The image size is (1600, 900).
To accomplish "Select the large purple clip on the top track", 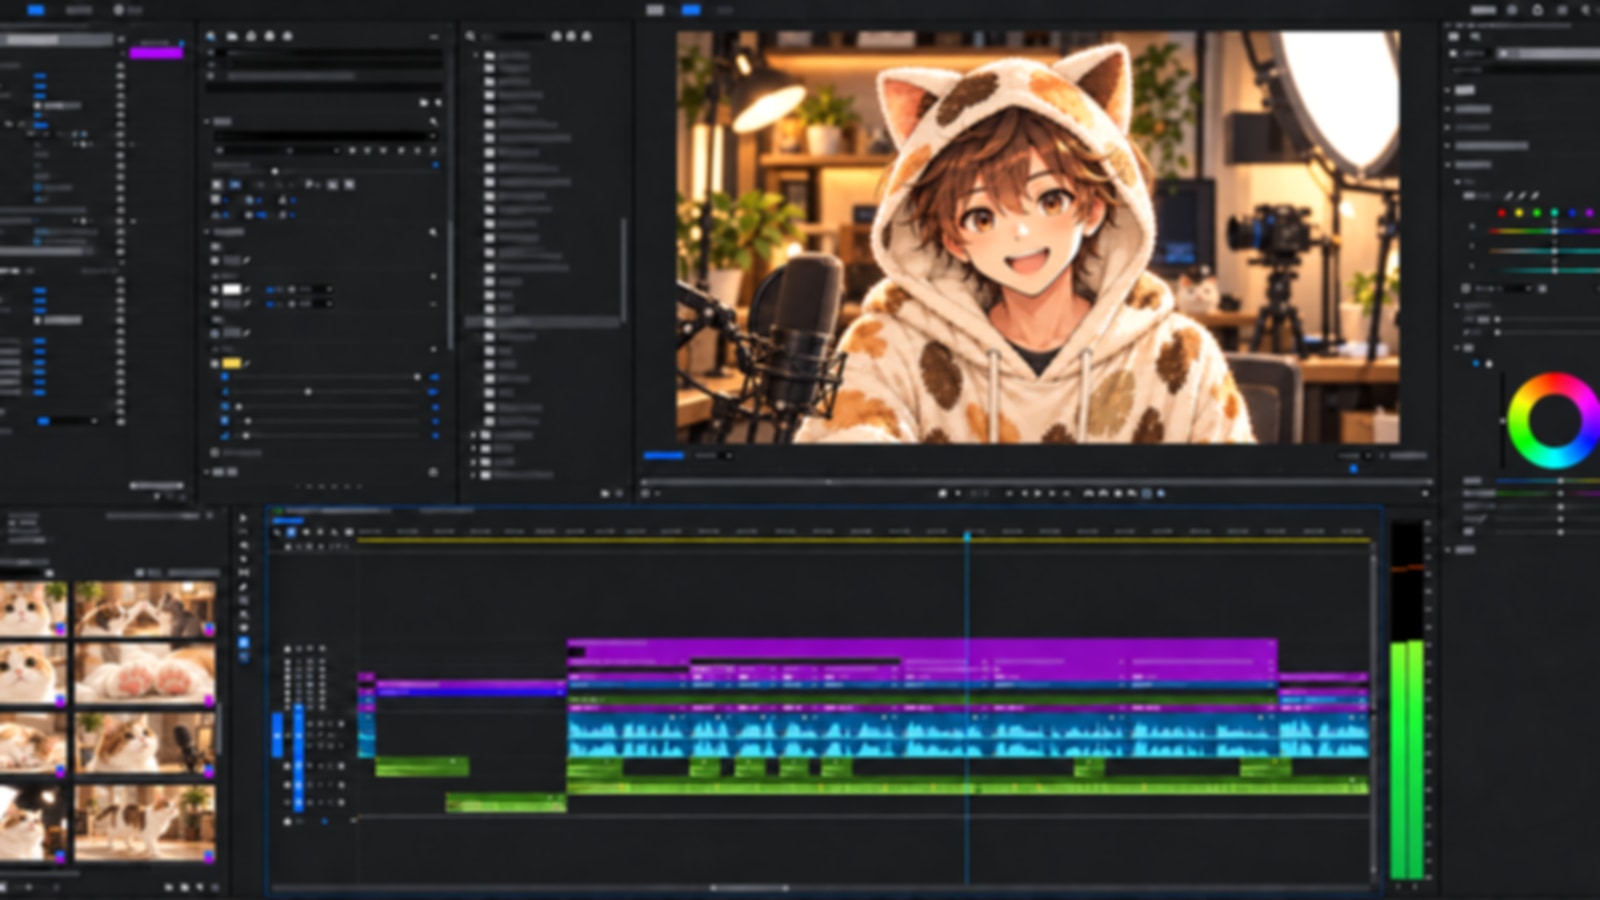I will 922,649.
